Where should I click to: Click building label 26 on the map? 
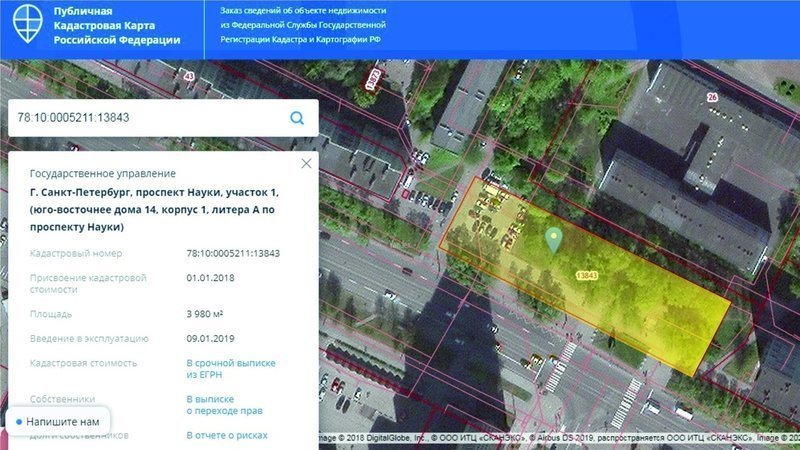(712, 97)
